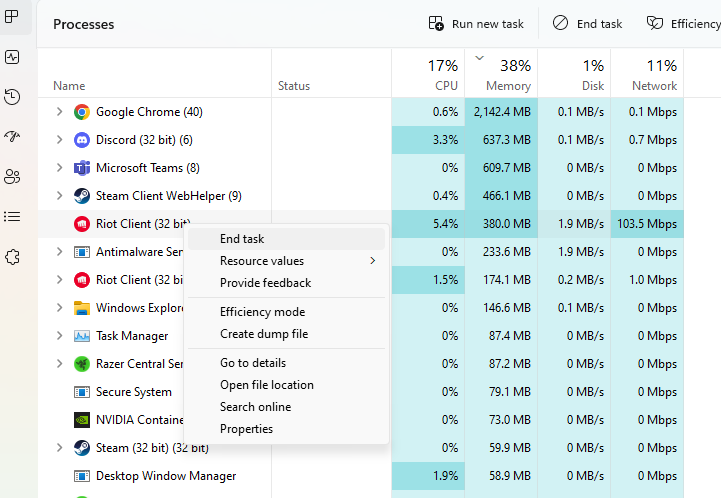The width and height of the screenshot is (721, 498).
Task: Expand the Discord (32 bit) process group
Action: [59, 140]
